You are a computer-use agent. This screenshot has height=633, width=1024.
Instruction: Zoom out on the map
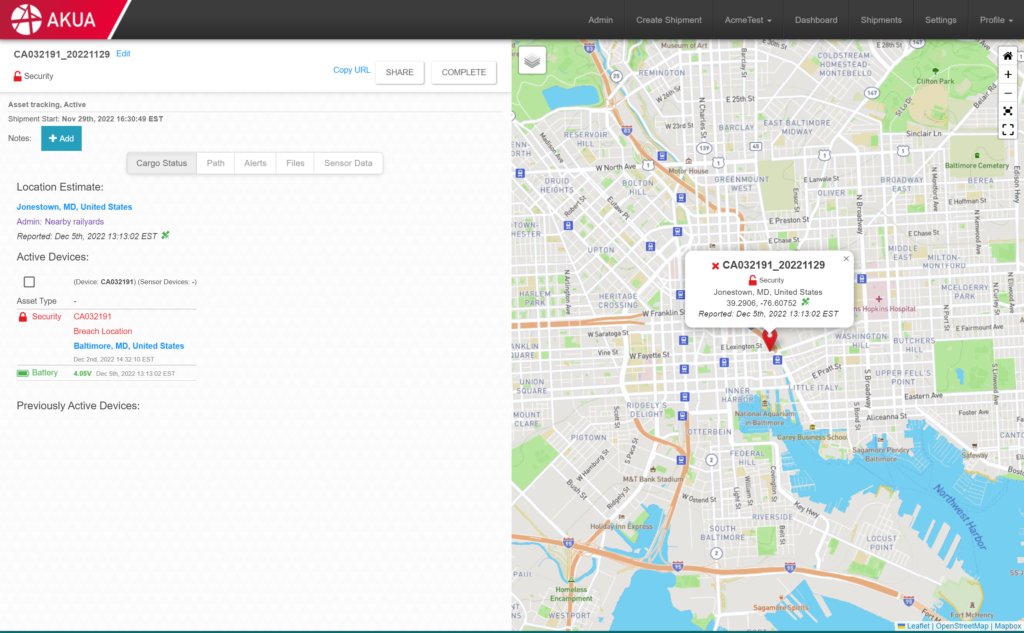(1008, 93)
